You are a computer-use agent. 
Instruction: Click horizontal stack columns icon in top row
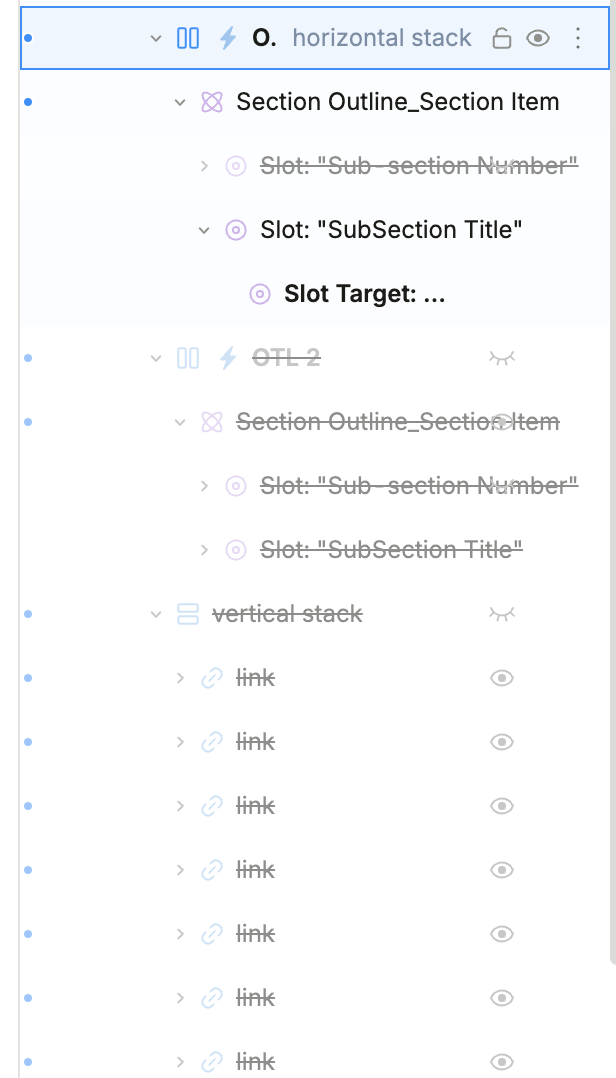coord(188,39)
